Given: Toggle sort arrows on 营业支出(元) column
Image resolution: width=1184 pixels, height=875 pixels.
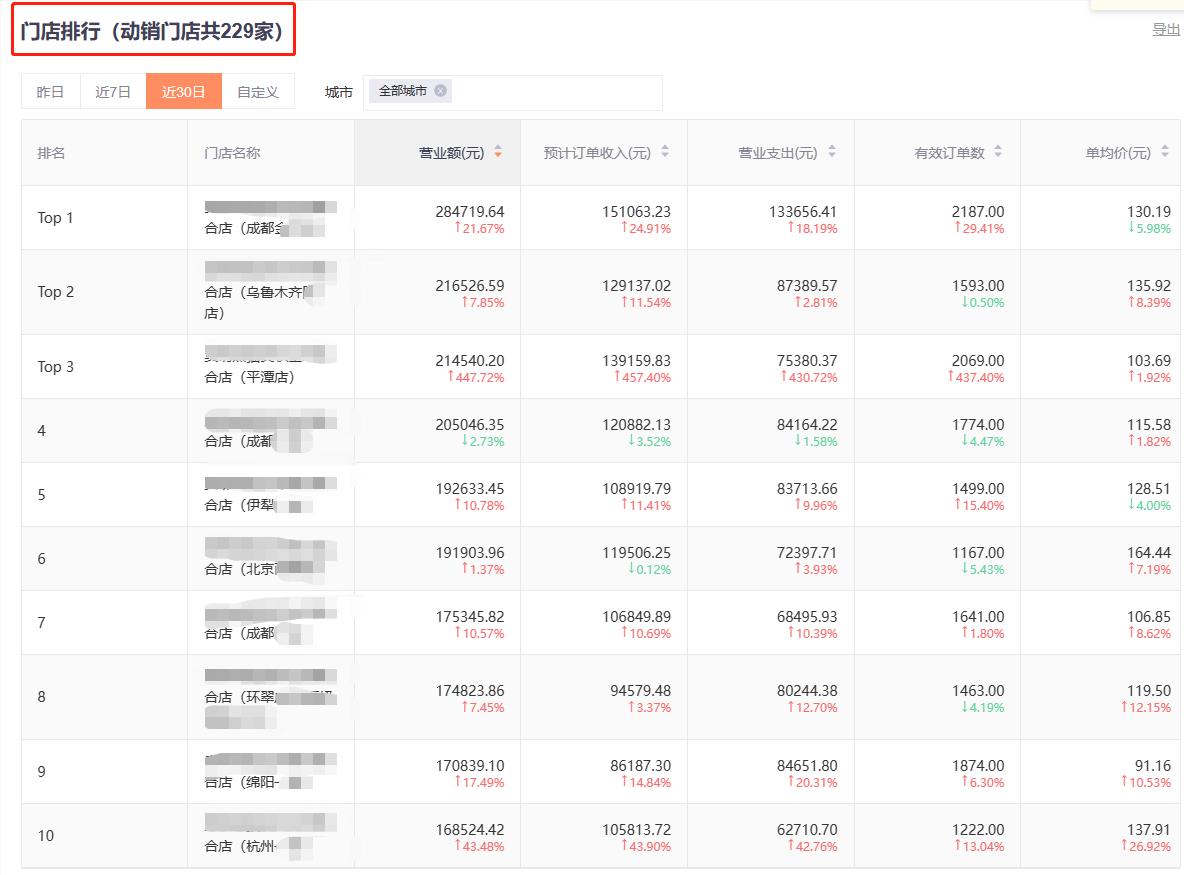Looking at the screenshot, I should pyautogui.click(x=832, y=153).
